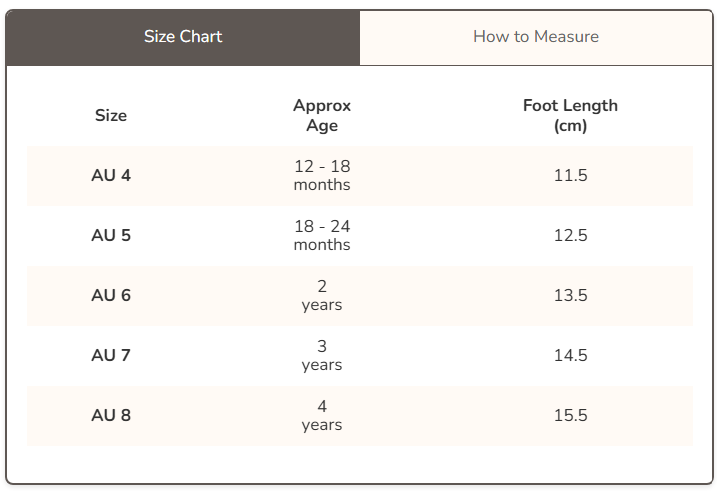Select the AU 6 size label
This screenshot has height=491, width=717.
click(x=111, y=296)
